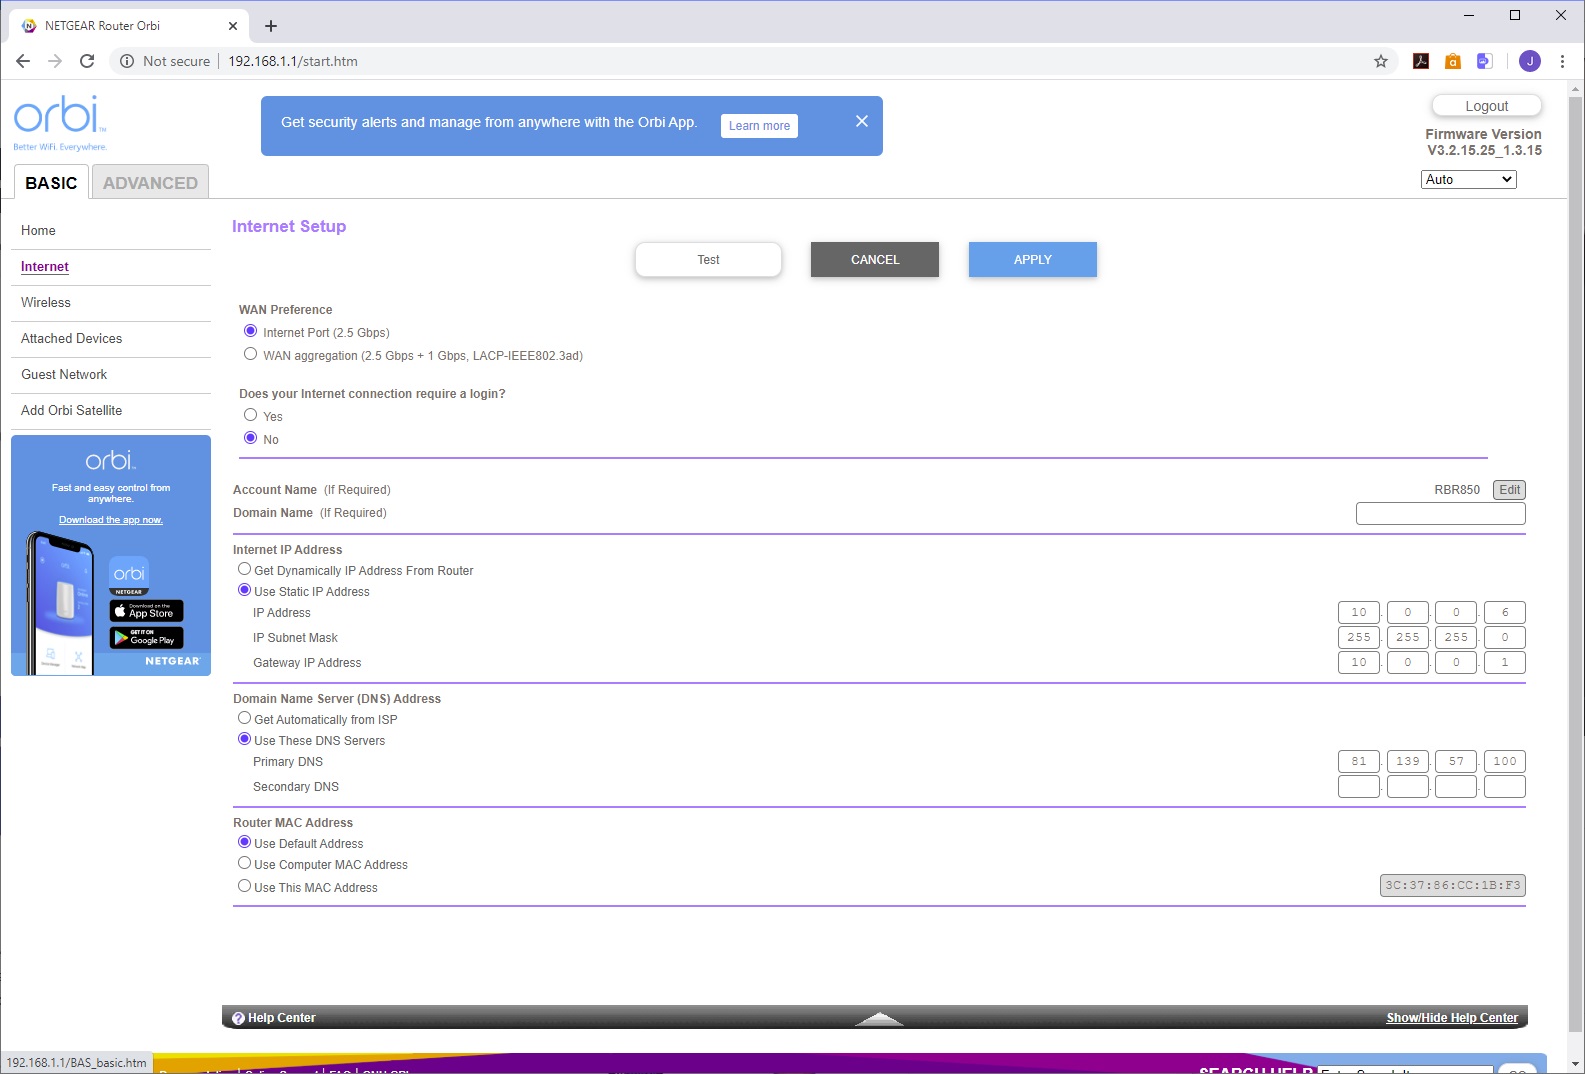Close the NETGEAR Router Orbi tab
Viewport: 1585px width, 1074px height.
coord(233,26)
